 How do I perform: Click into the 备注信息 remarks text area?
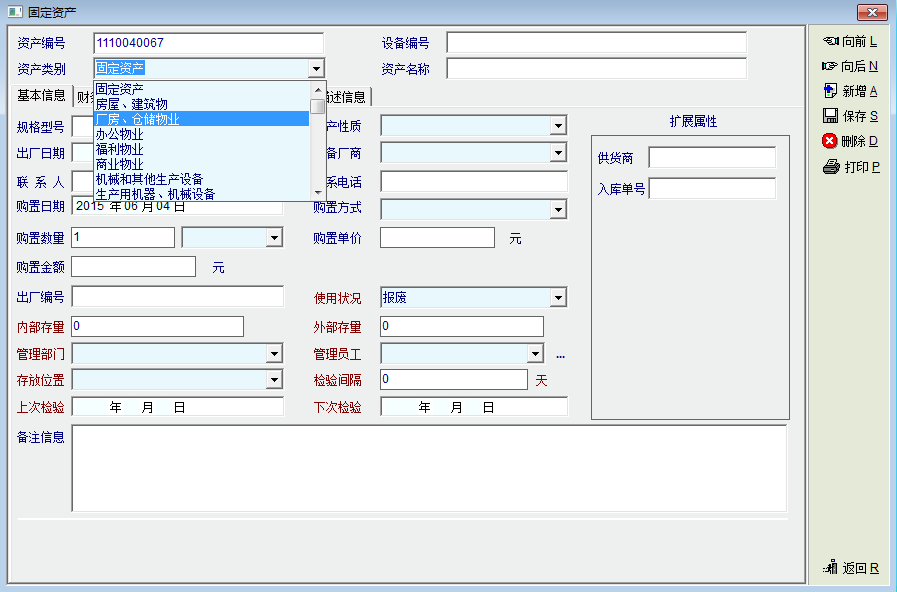(x=429, y=468)
